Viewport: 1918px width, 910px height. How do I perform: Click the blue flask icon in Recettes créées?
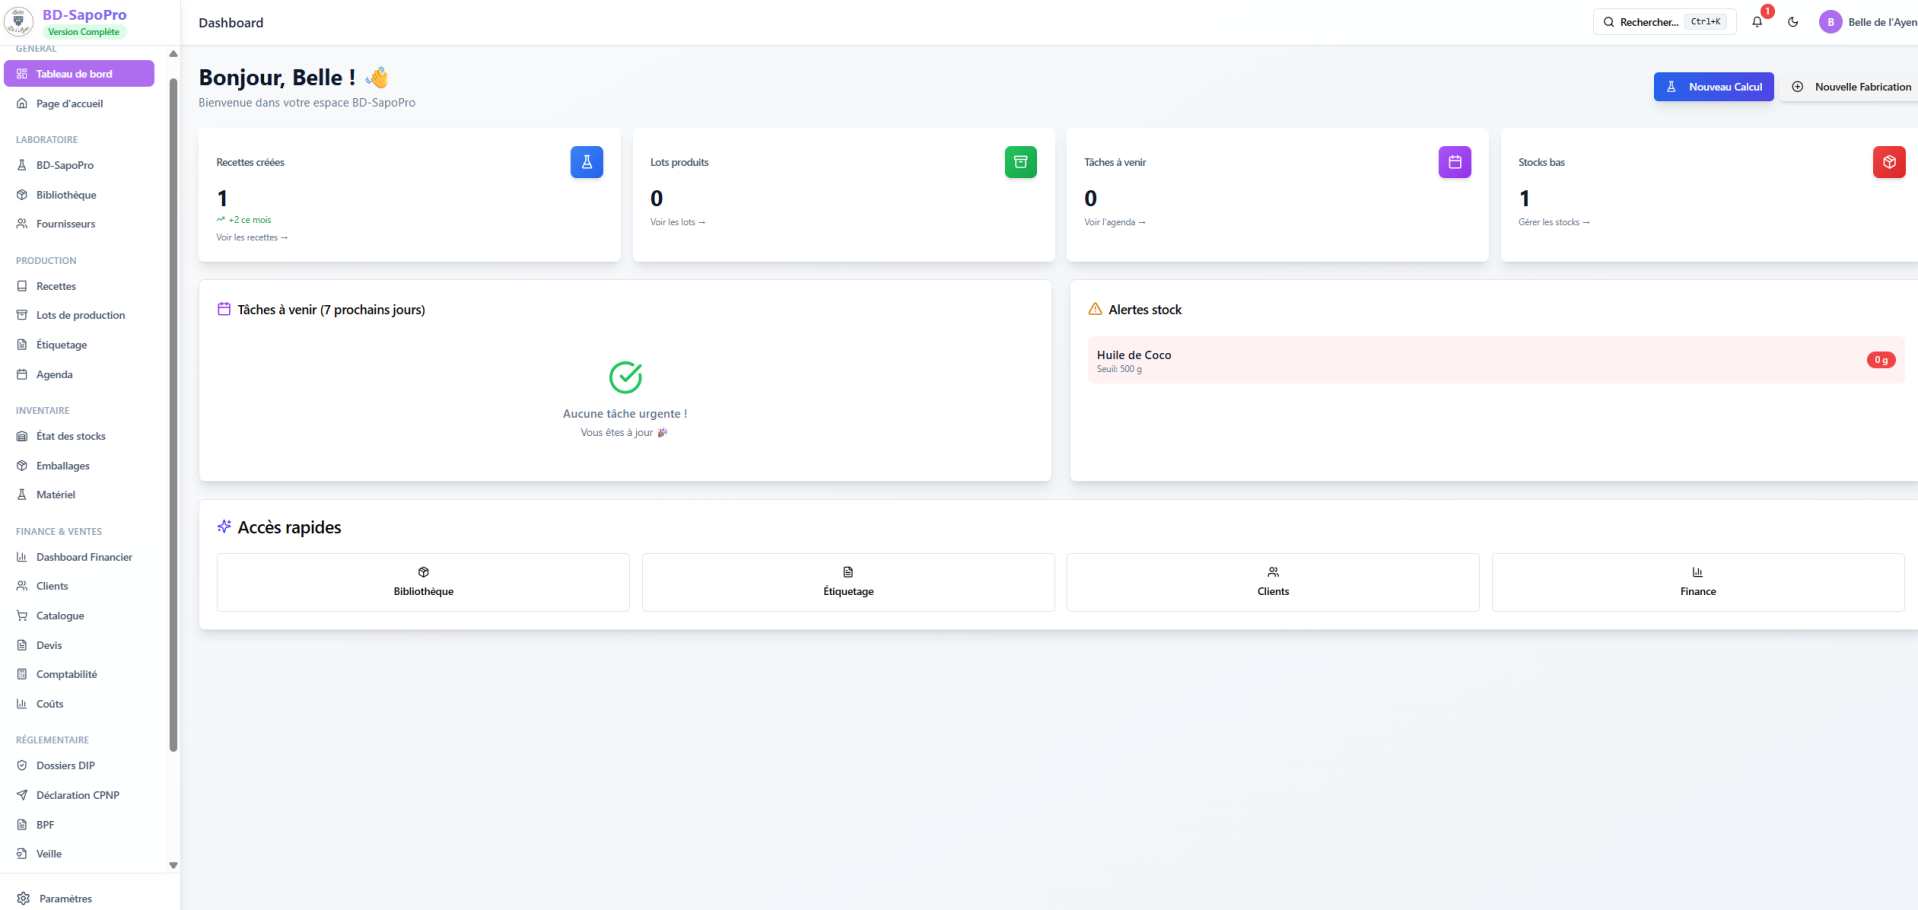[x=587, y=162]
